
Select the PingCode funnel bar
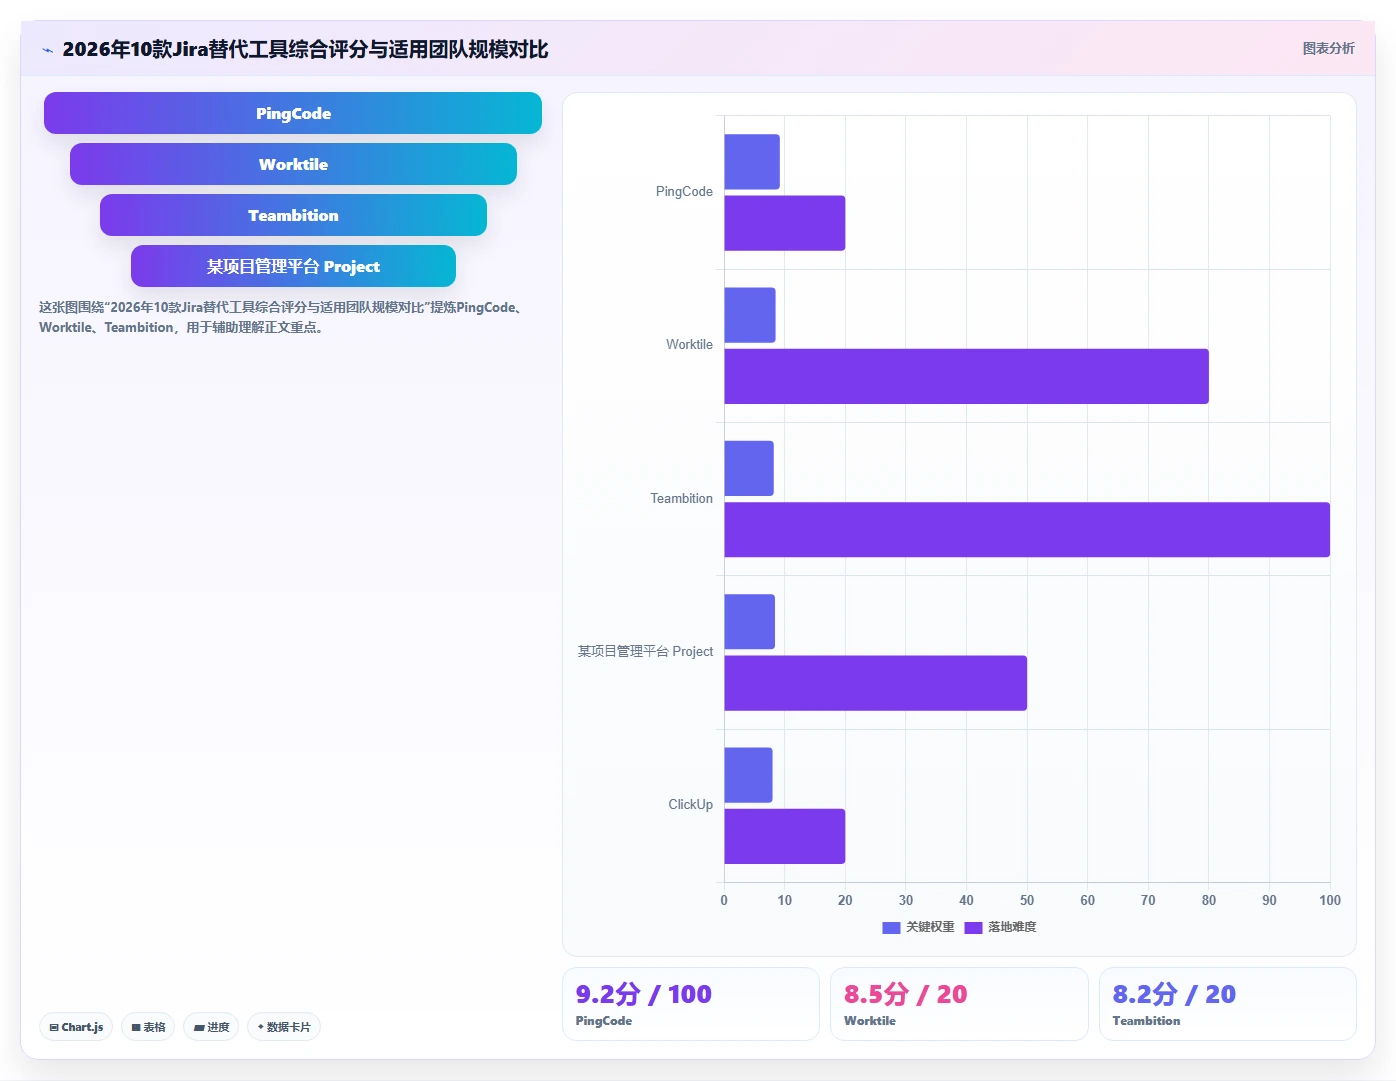coord(293,113)
